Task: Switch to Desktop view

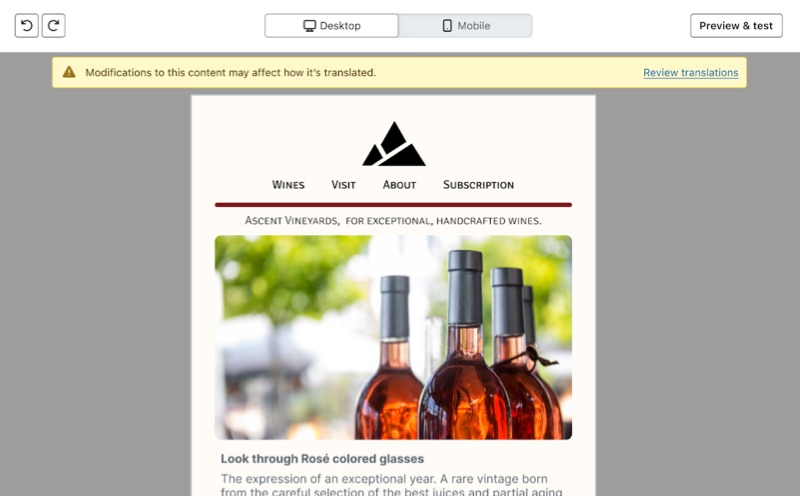Action: [332, 26]
